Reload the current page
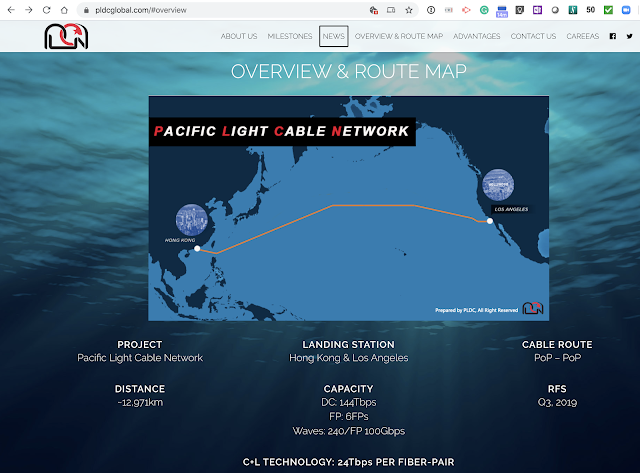 (x=47, y=10)
